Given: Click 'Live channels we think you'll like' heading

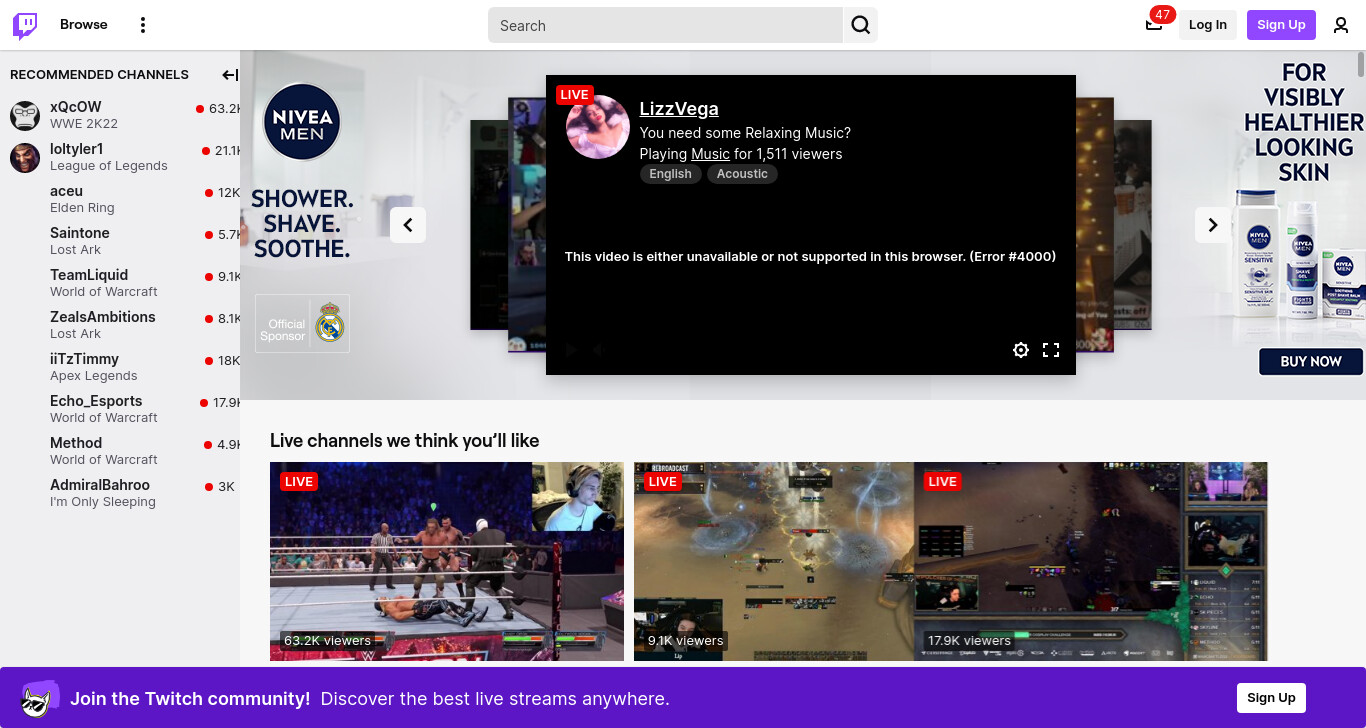Looking at the screenshot, I should [x=404, y=441].
